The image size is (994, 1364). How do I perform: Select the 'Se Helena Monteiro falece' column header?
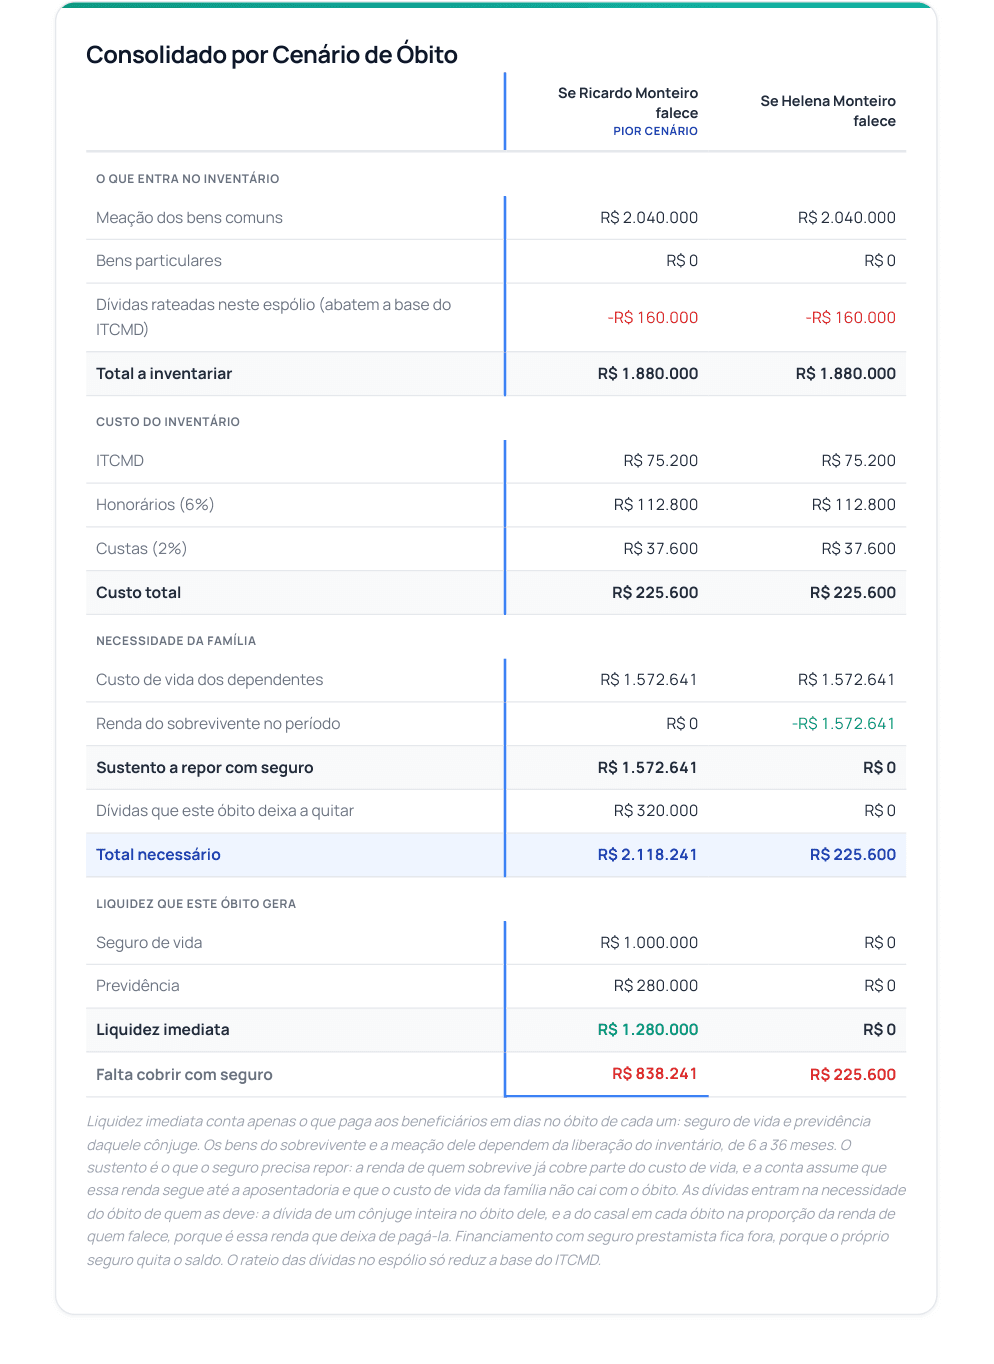tap(828, 111)
